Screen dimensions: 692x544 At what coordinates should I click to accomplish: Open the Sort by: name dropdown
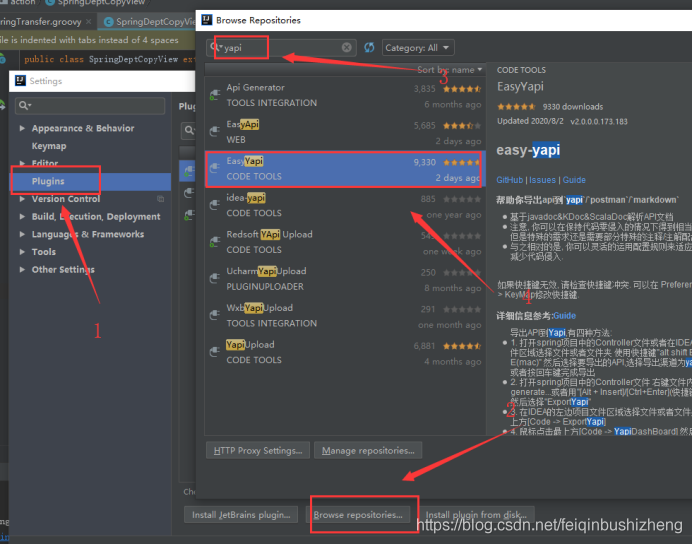click(x=449, y=70)
